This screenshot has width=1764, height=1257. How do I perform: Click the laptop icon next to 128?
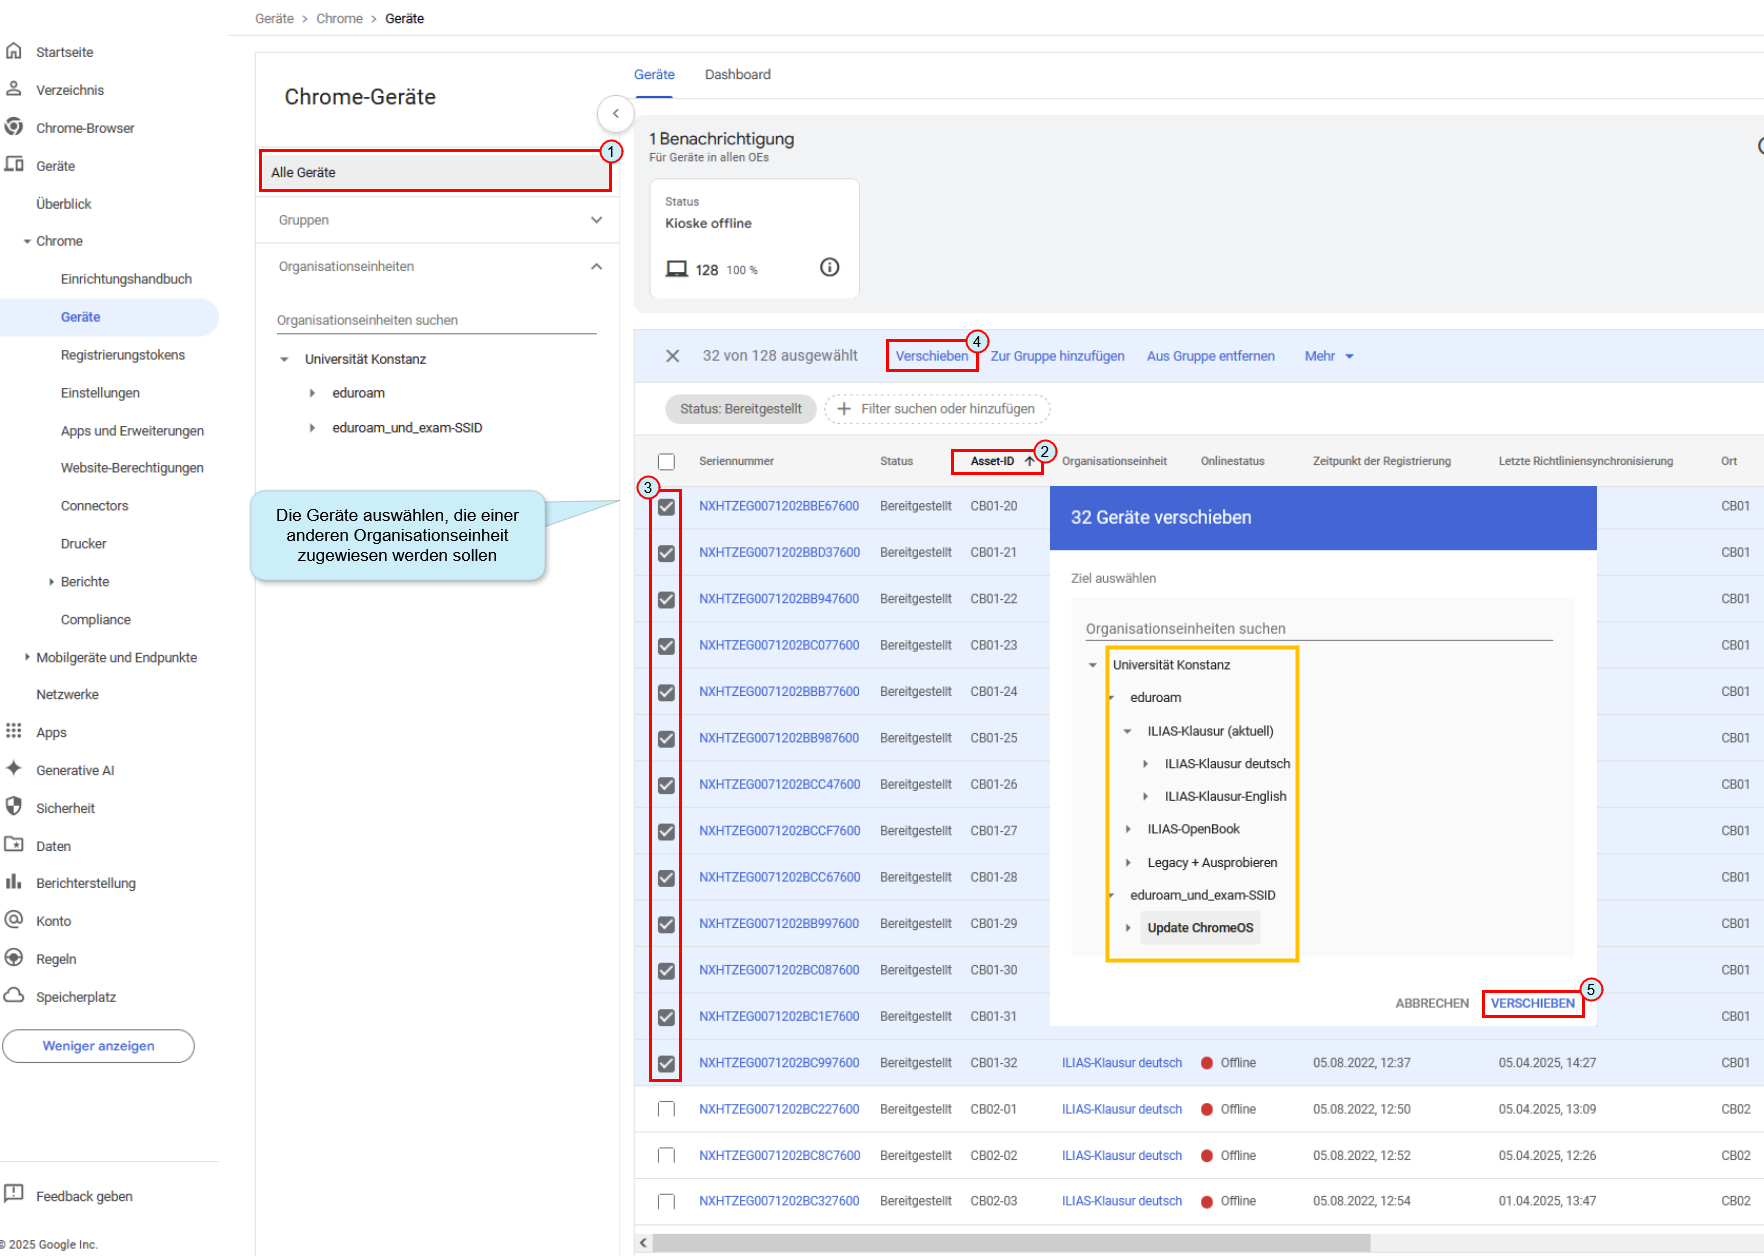pos(677,269)
